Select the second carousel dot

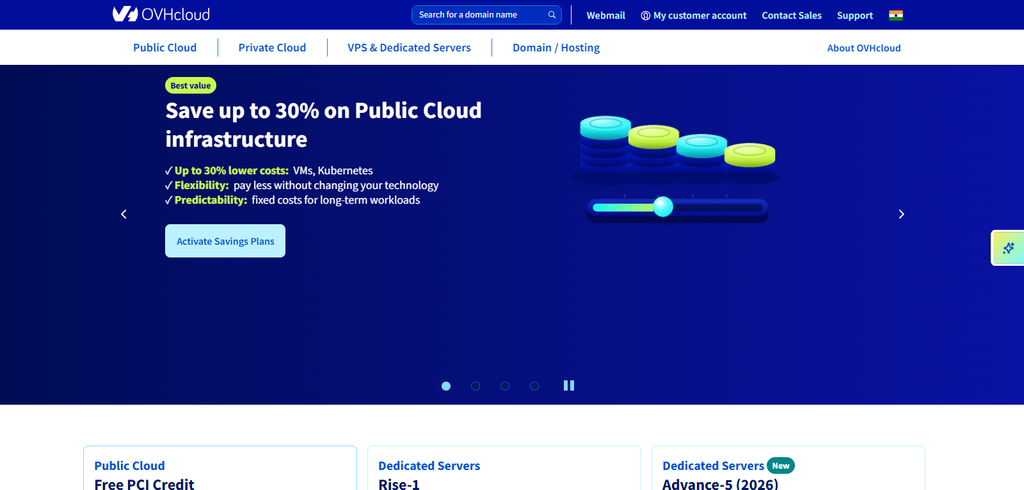tap(475, 386)
